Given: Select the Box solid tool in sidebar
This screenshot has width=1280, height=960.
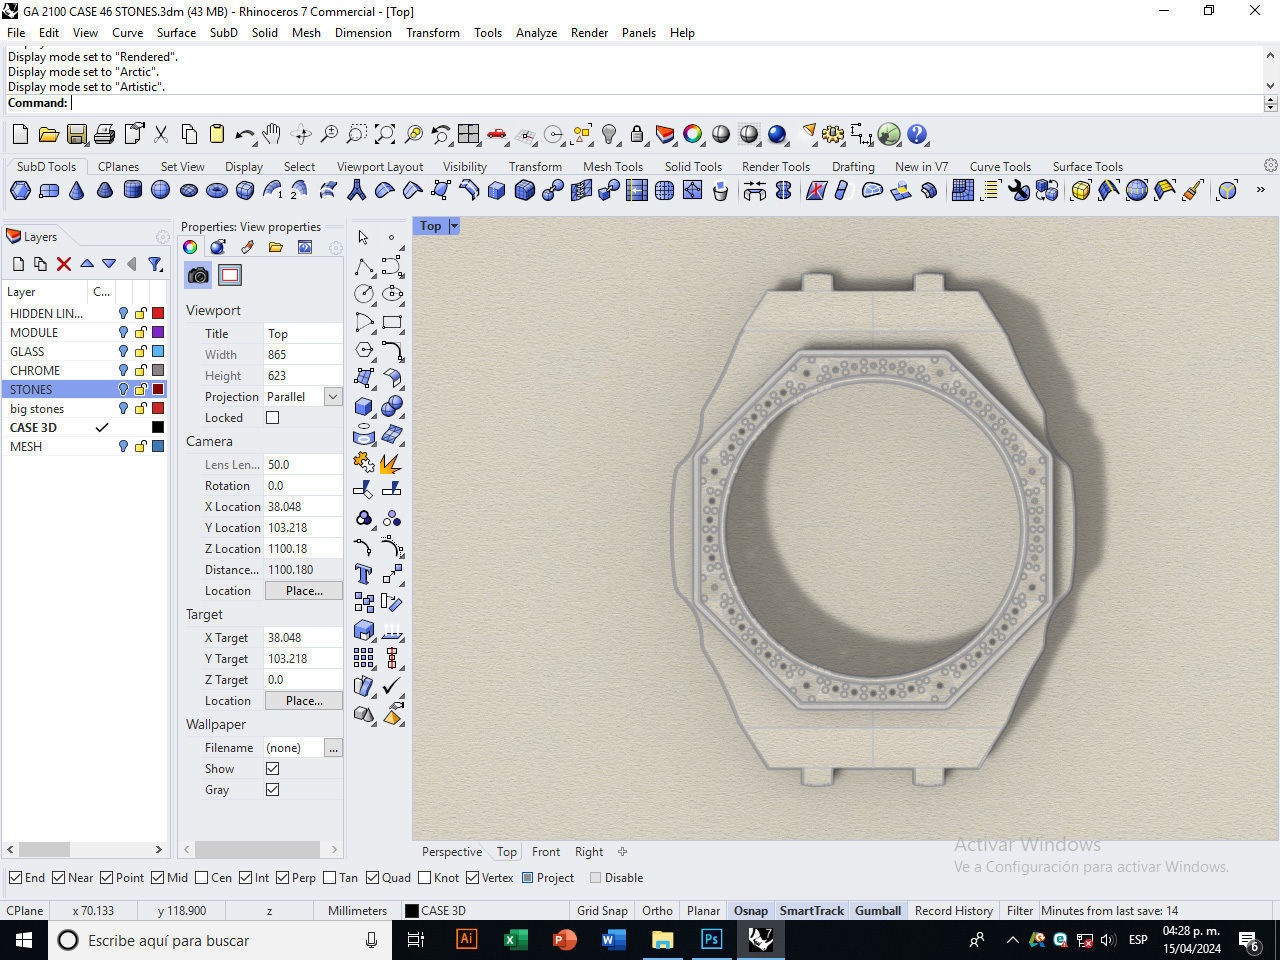Looking at the screenshot, I should click(364, 406).
